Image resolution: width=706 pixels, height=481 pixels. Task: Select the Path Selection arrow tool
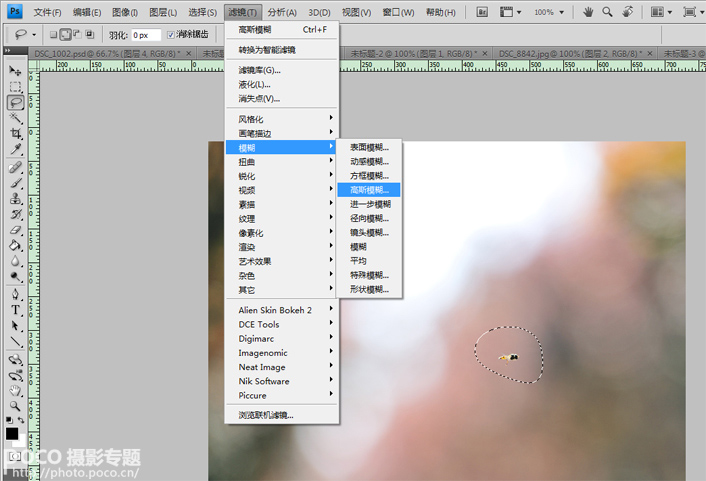click(x=15, y=326)
